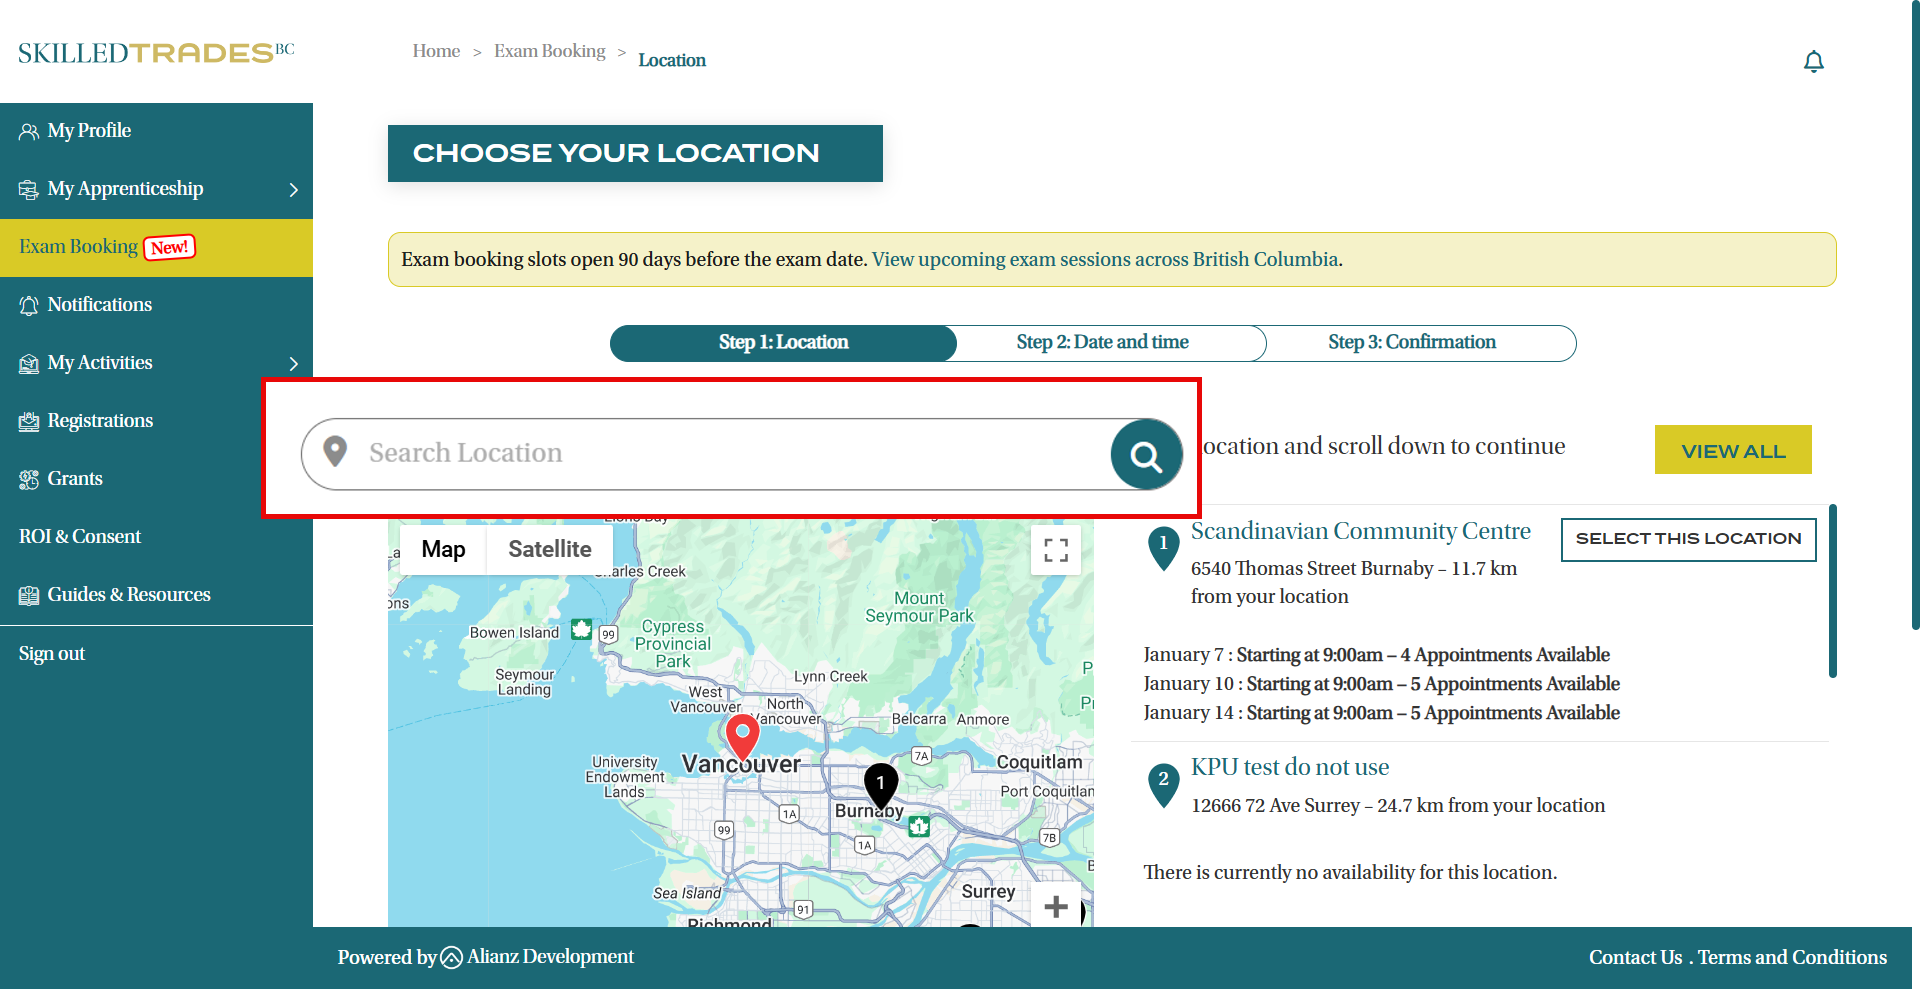Toggle fullscreen map view

[x=1055, y=550]
